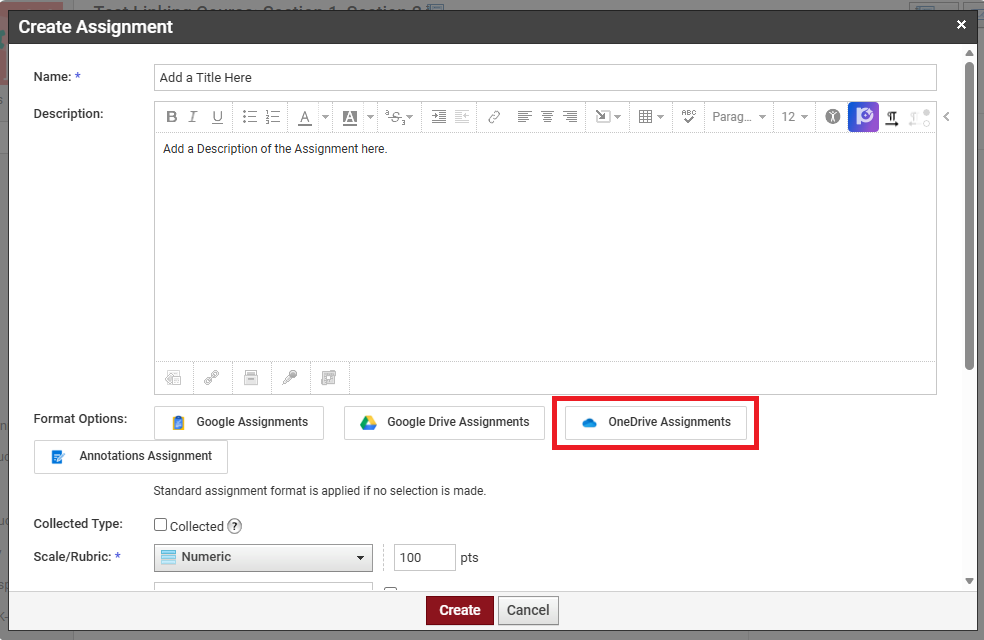The width and height of the screenshot is (984, 640).
Task: Click the Collected help question mark
Action: pyautogui.click(x=234, y=526)
